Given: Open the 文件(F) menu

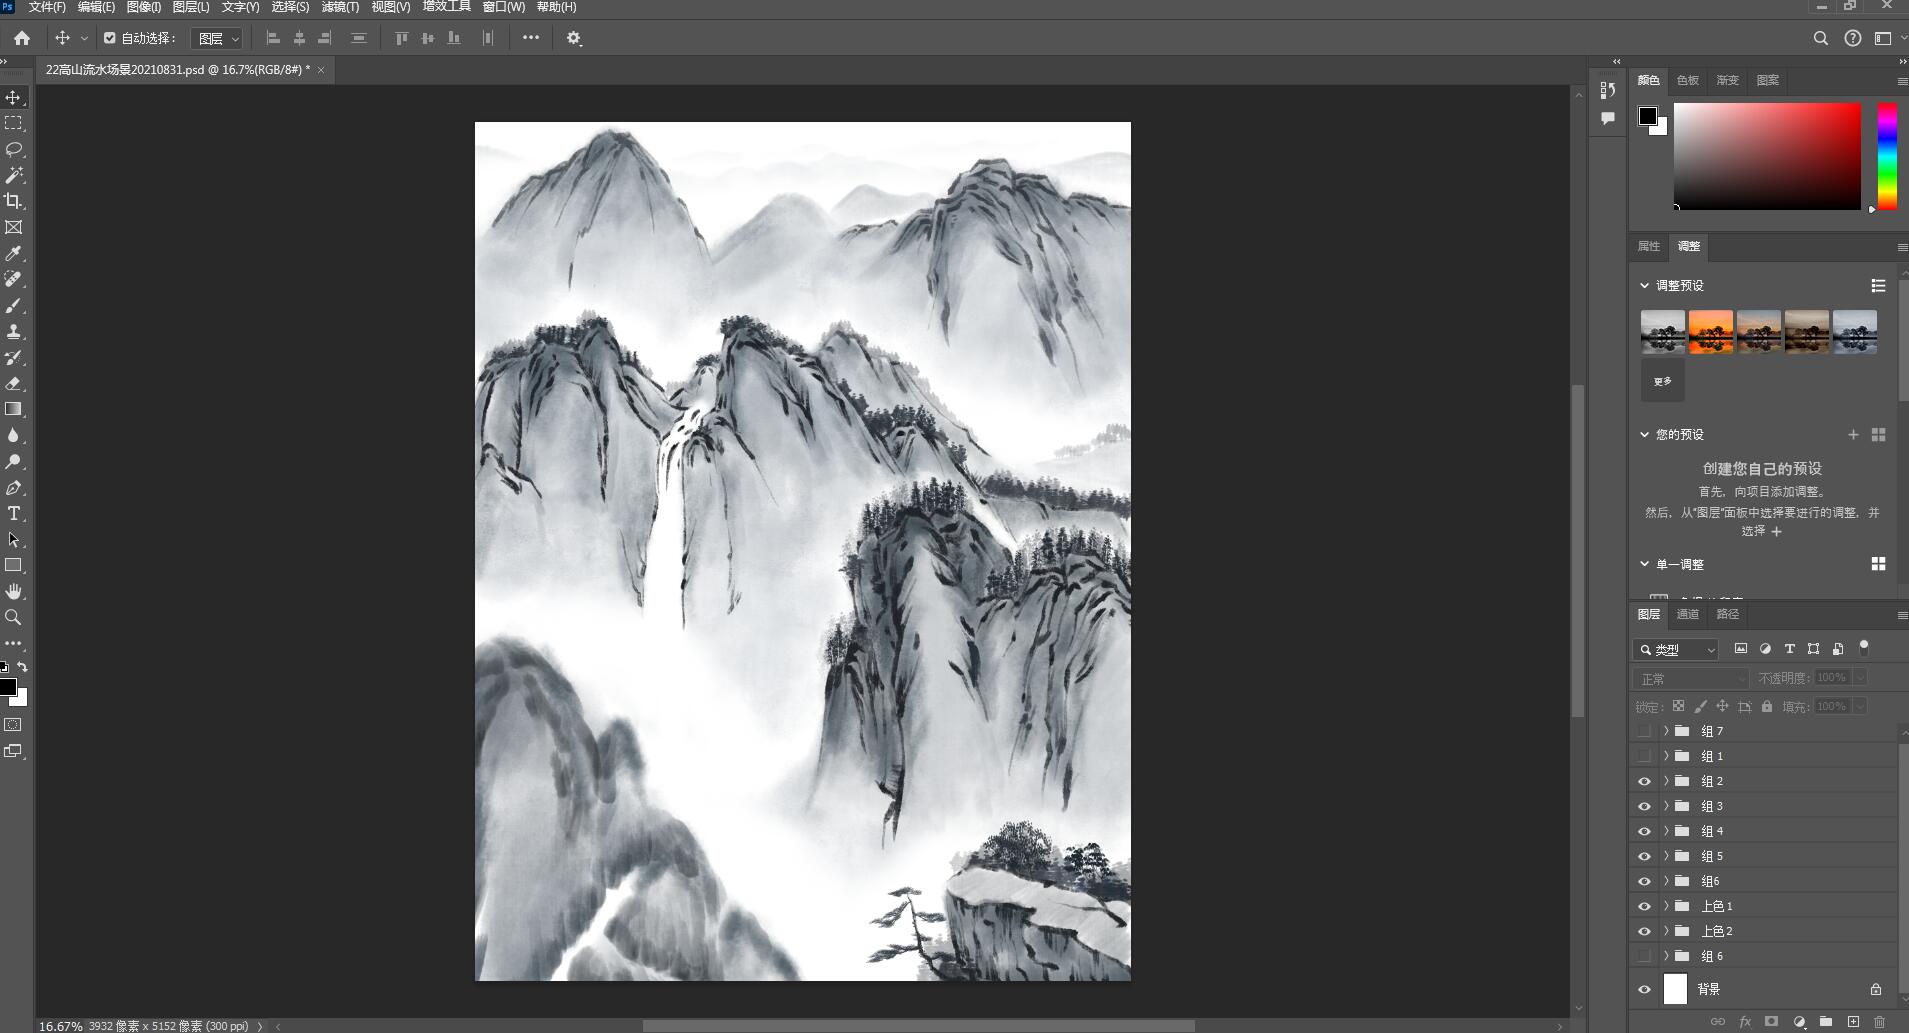Looking at the screenshot, I should [47, 7].
